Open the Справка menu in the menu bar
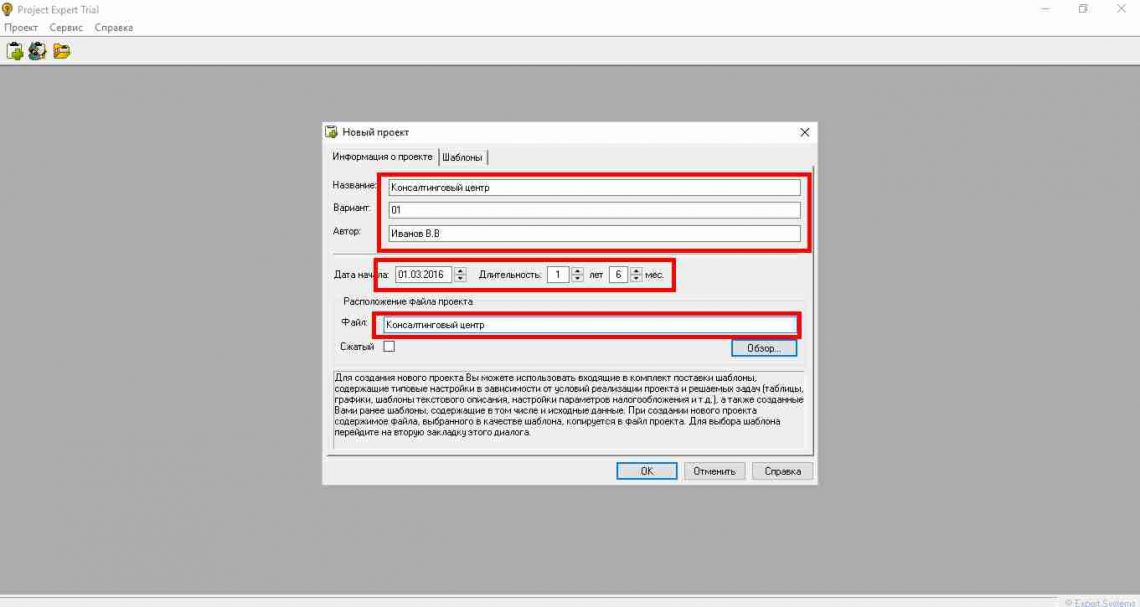This screenshot has width=1140, height=607. [113, 27]
